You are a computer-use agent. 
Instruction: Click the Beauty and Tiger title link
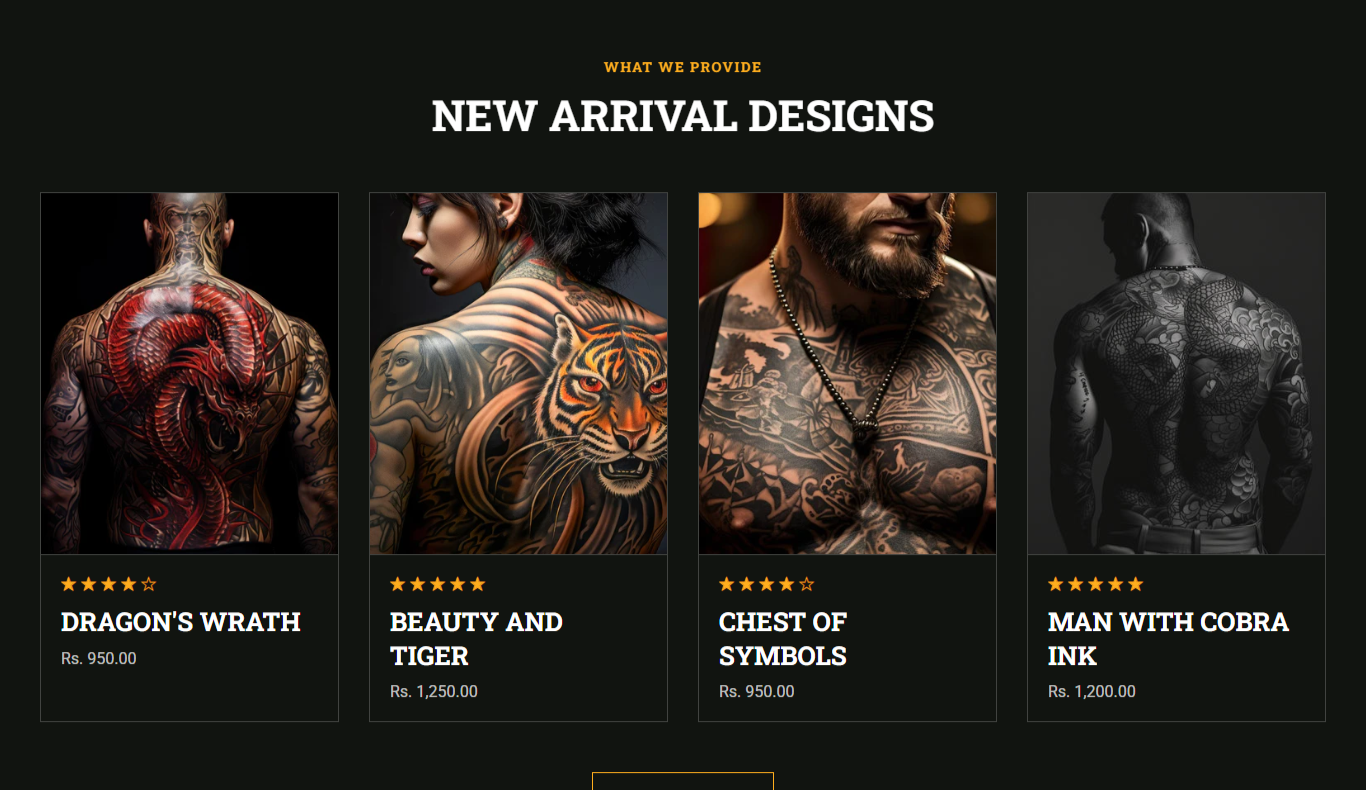tap(476, 639)
